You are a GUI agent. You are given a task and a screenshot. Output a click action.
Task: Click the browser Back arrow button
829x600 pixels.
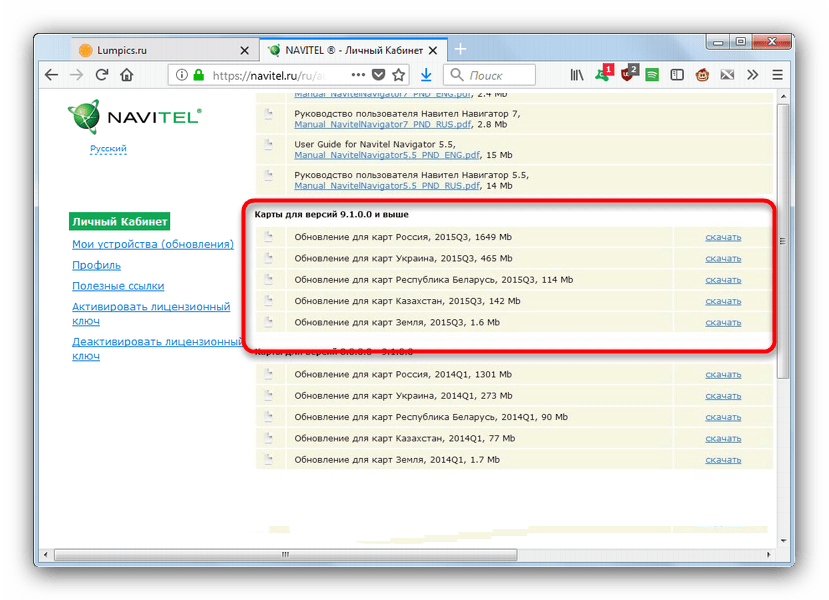tap(51, 75)
